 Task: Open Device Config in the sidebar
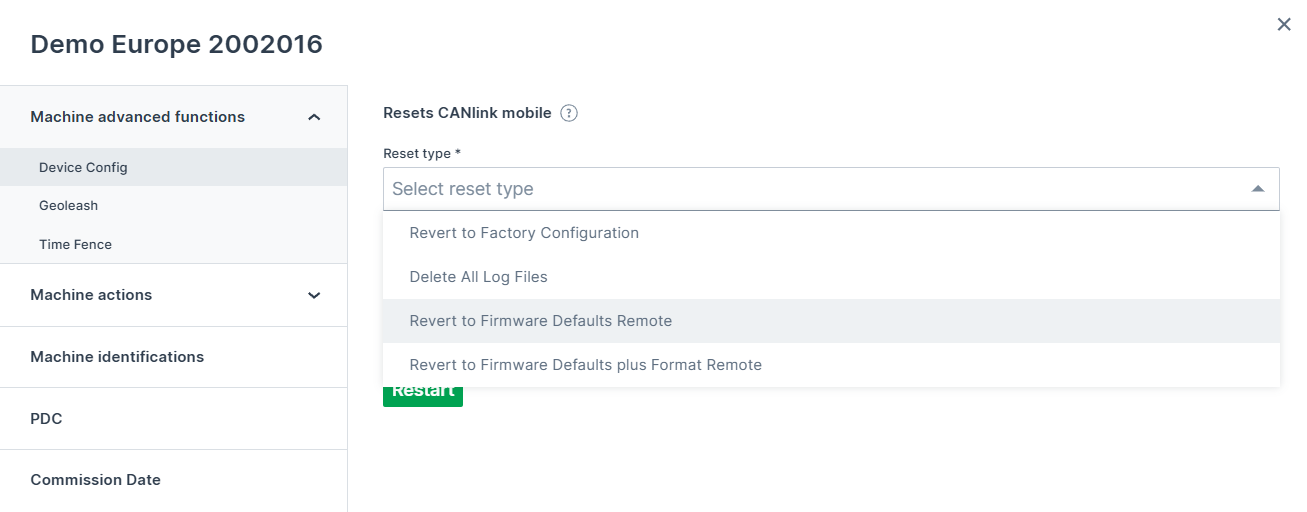(x=83, y=167)
